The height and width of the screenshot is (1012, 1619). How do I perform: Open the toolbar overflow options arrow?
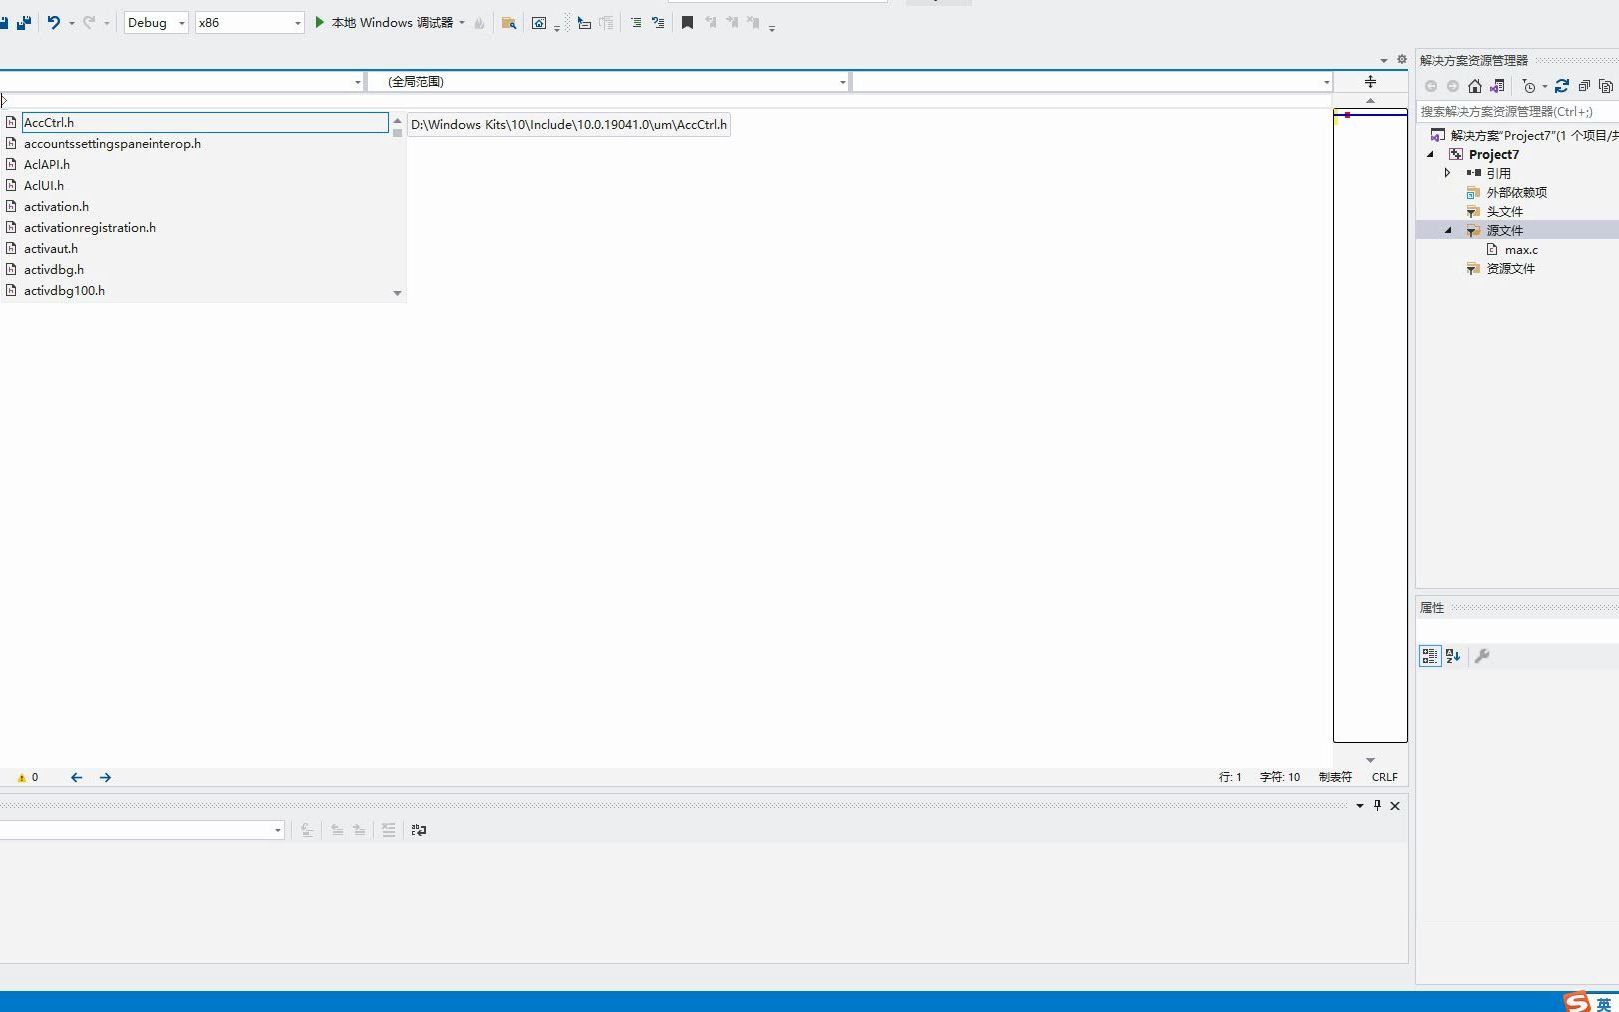pyautogui.click(x=772, y=28)
